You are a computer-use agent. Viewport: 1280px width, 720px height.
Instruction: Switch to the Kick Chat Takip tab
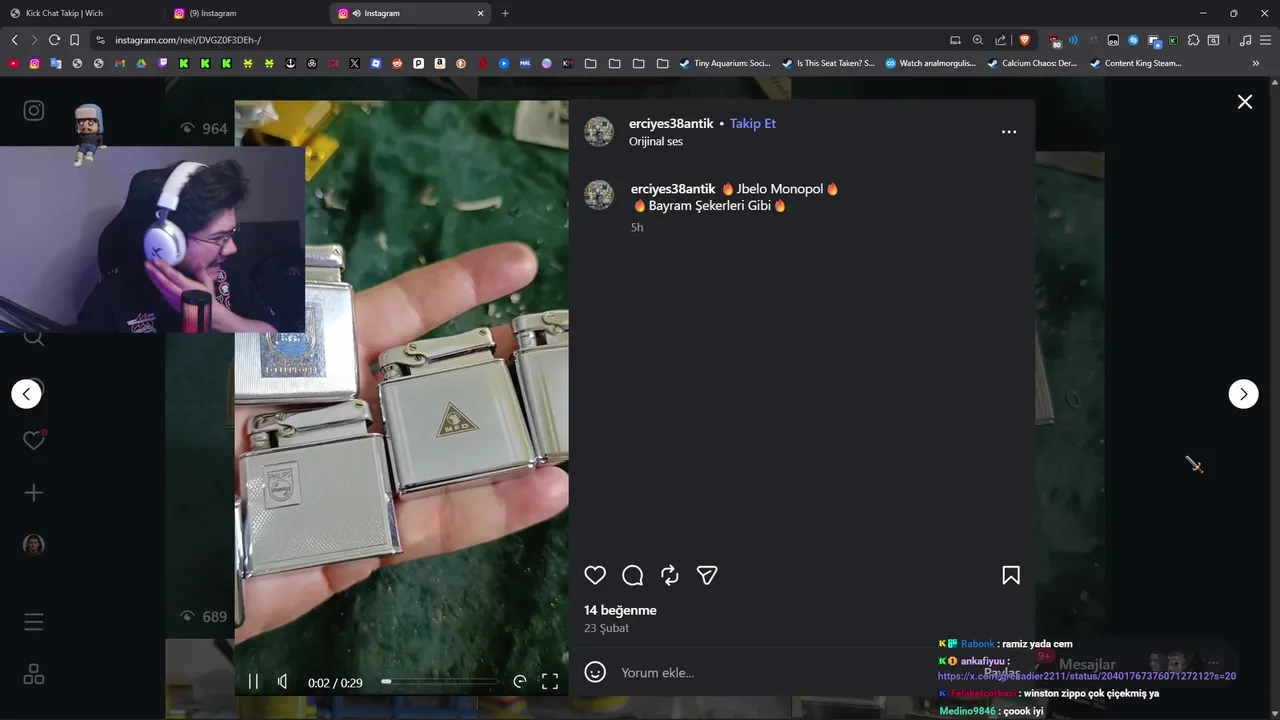(x=82, y=13)
